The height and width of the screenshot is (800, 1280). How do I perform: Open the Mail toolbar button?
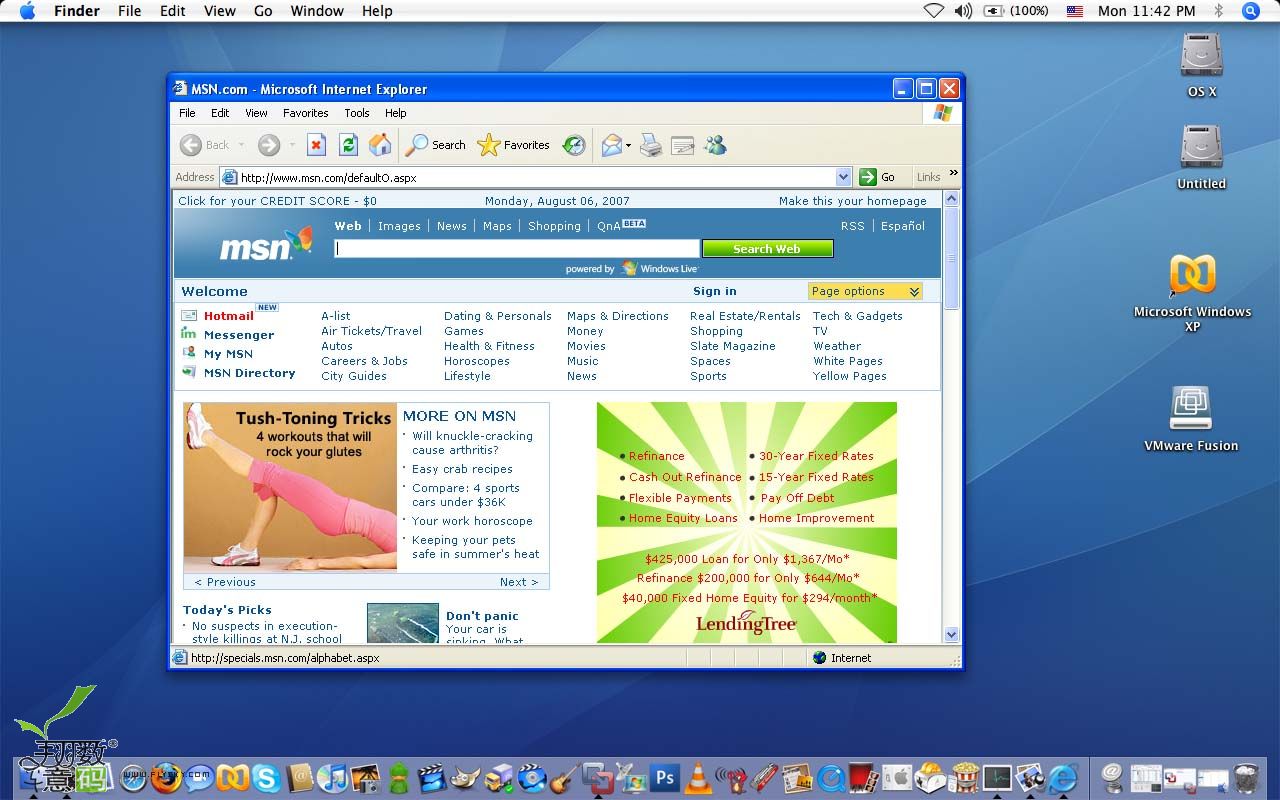point(612,145)
